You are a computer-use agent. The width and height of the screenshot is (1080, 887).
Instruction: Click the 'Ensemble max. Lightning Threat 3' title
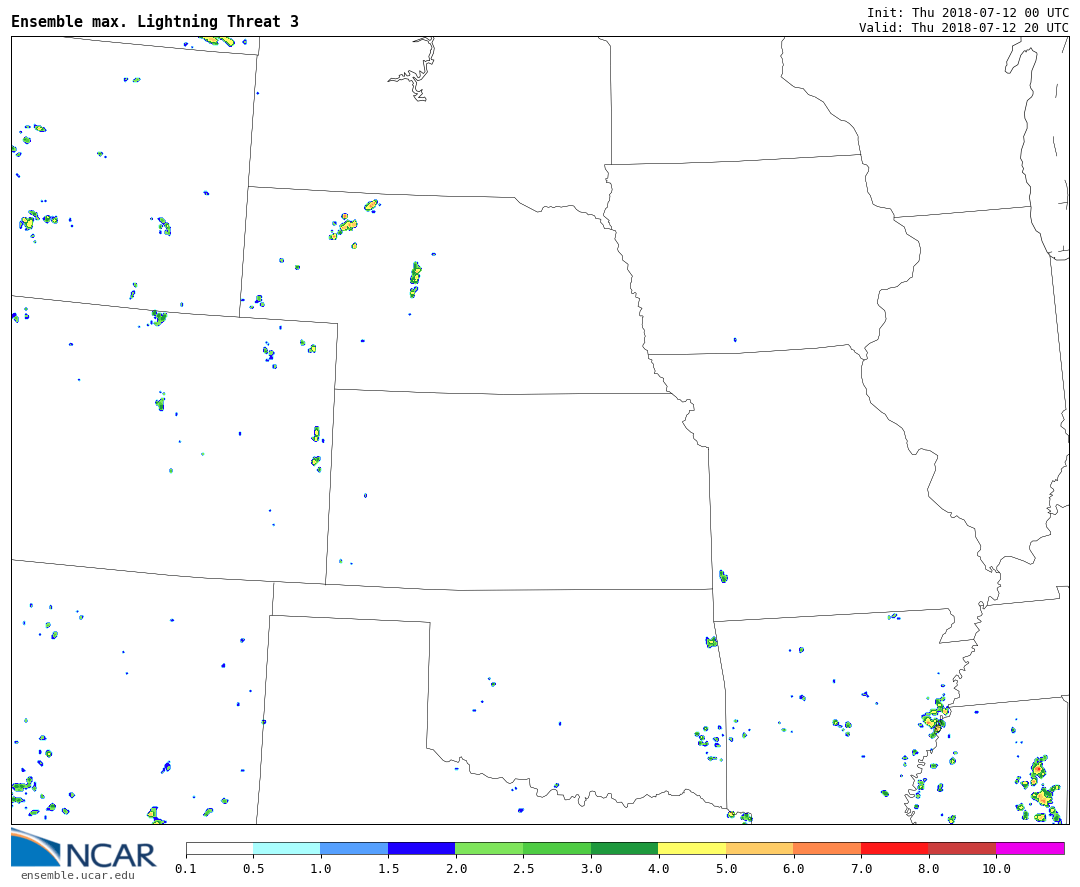pyautogui.click(x=155, y=22)
